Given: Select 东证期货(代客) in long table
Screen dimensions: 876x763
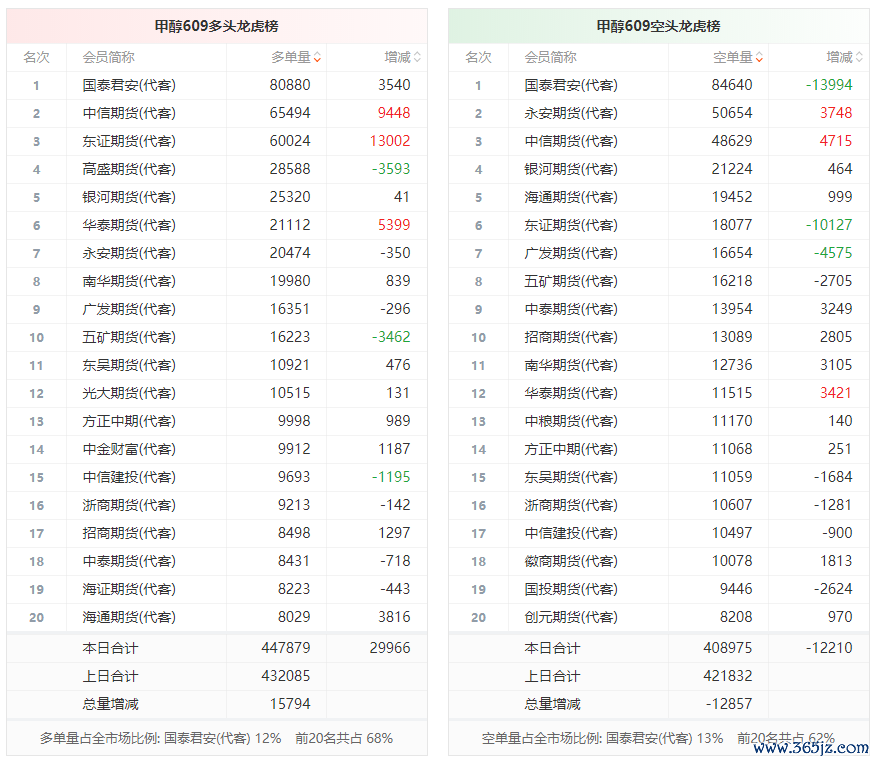Looking at the screenshot, I should click(129, 141).
